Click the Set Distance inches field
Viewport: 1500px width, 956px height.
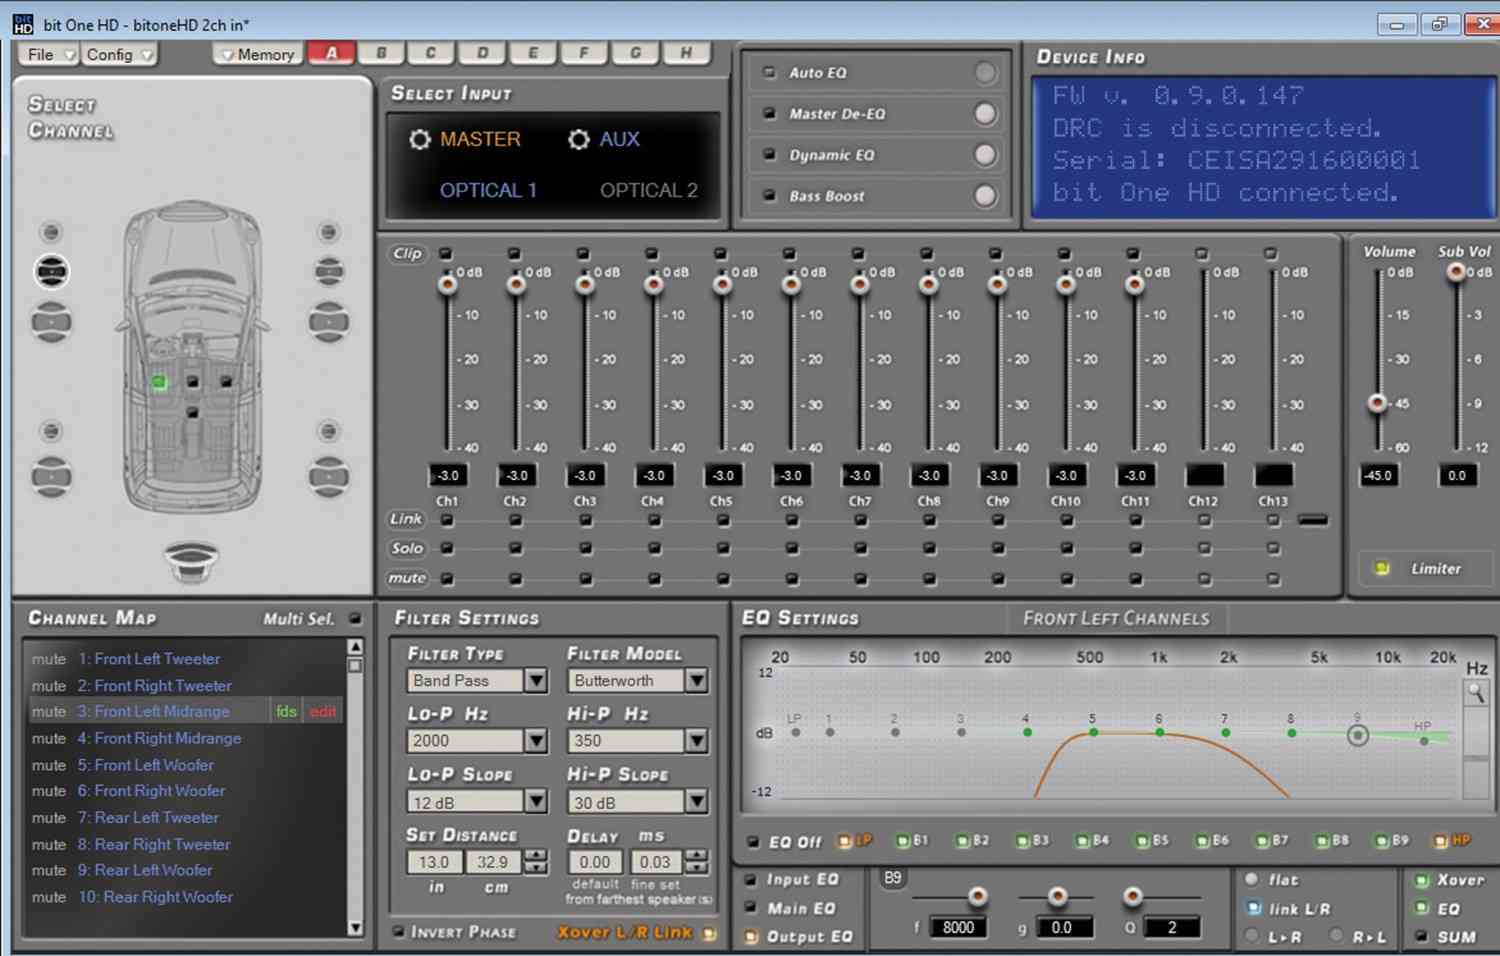click(x=433, y=862)
